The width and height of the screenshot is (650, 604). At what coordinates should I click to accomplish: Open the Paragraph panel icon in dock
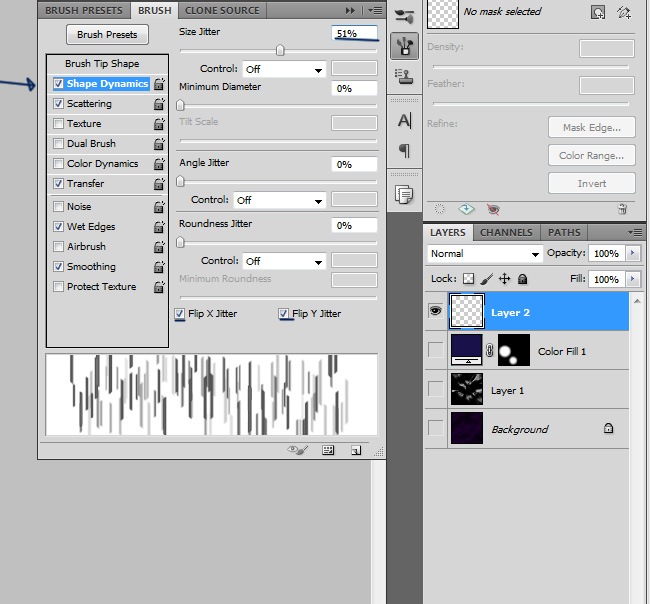(x=405, y=151)
